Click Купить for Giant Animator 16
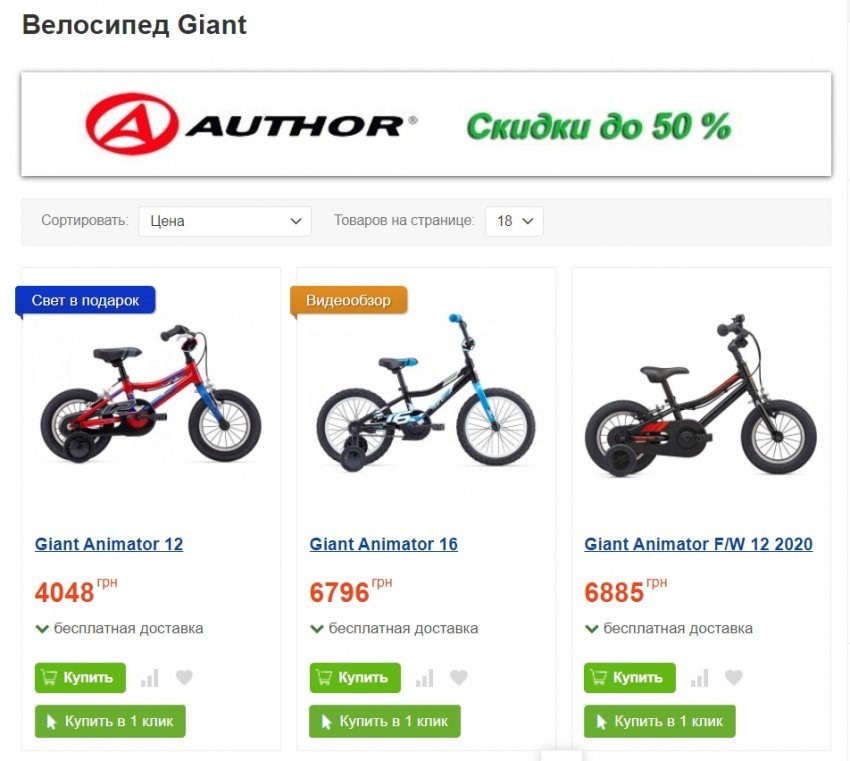The height and width of the screenshot is (761, 850). click(x=355, y=678)
